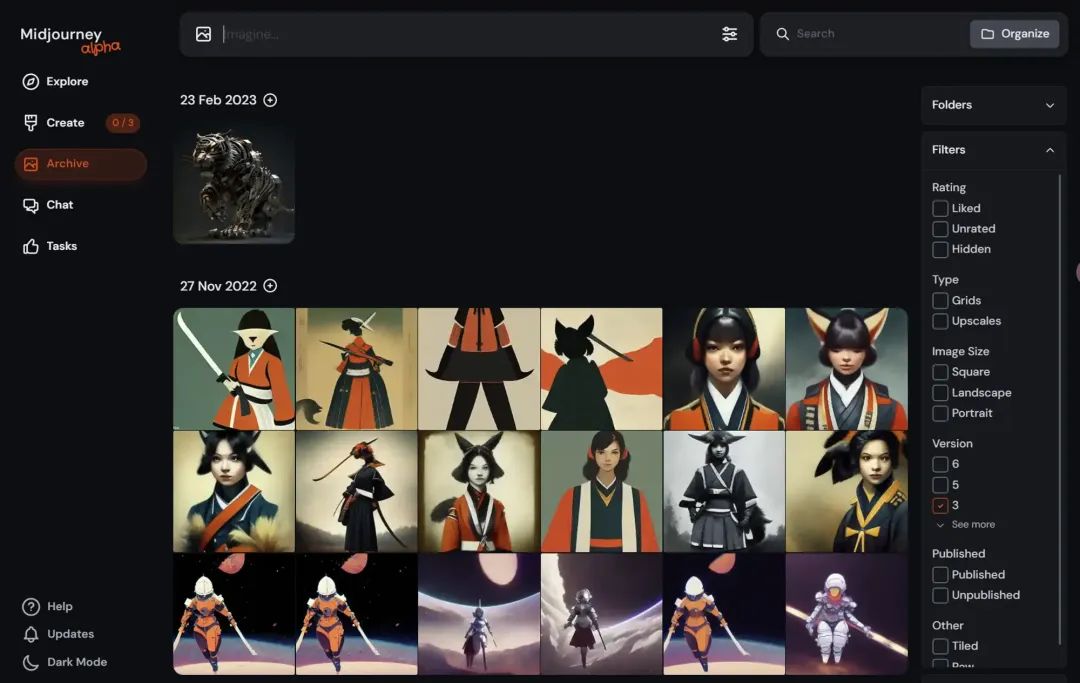Click the Chat speech bubbles icon
Screen dimensions: 1080x683
(30, 205)
